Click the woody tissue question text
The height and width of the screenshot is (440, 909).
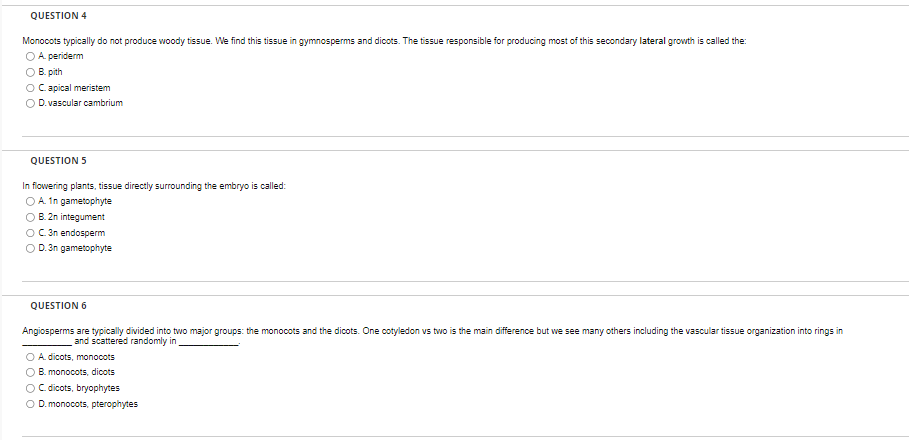[384, 41]
